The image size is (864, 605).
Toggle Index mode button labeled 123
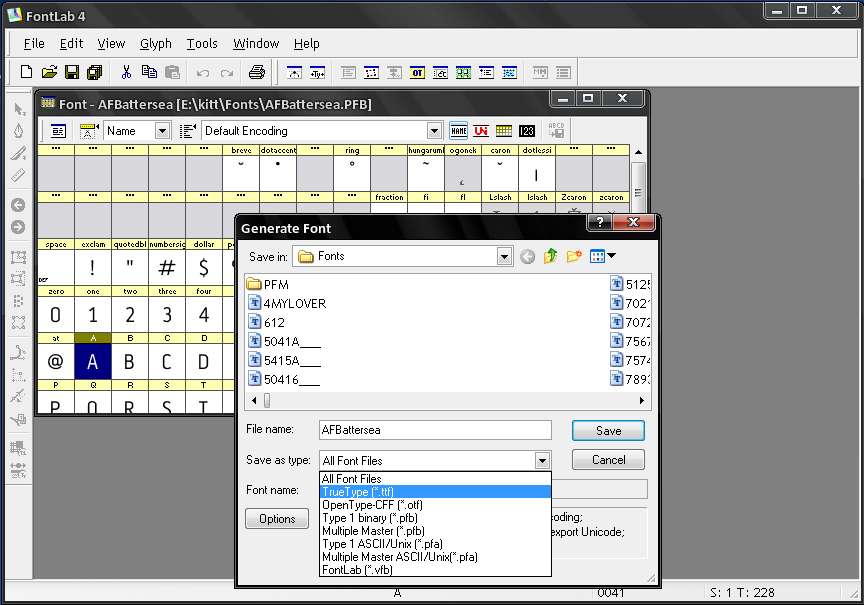coord(527,131)
